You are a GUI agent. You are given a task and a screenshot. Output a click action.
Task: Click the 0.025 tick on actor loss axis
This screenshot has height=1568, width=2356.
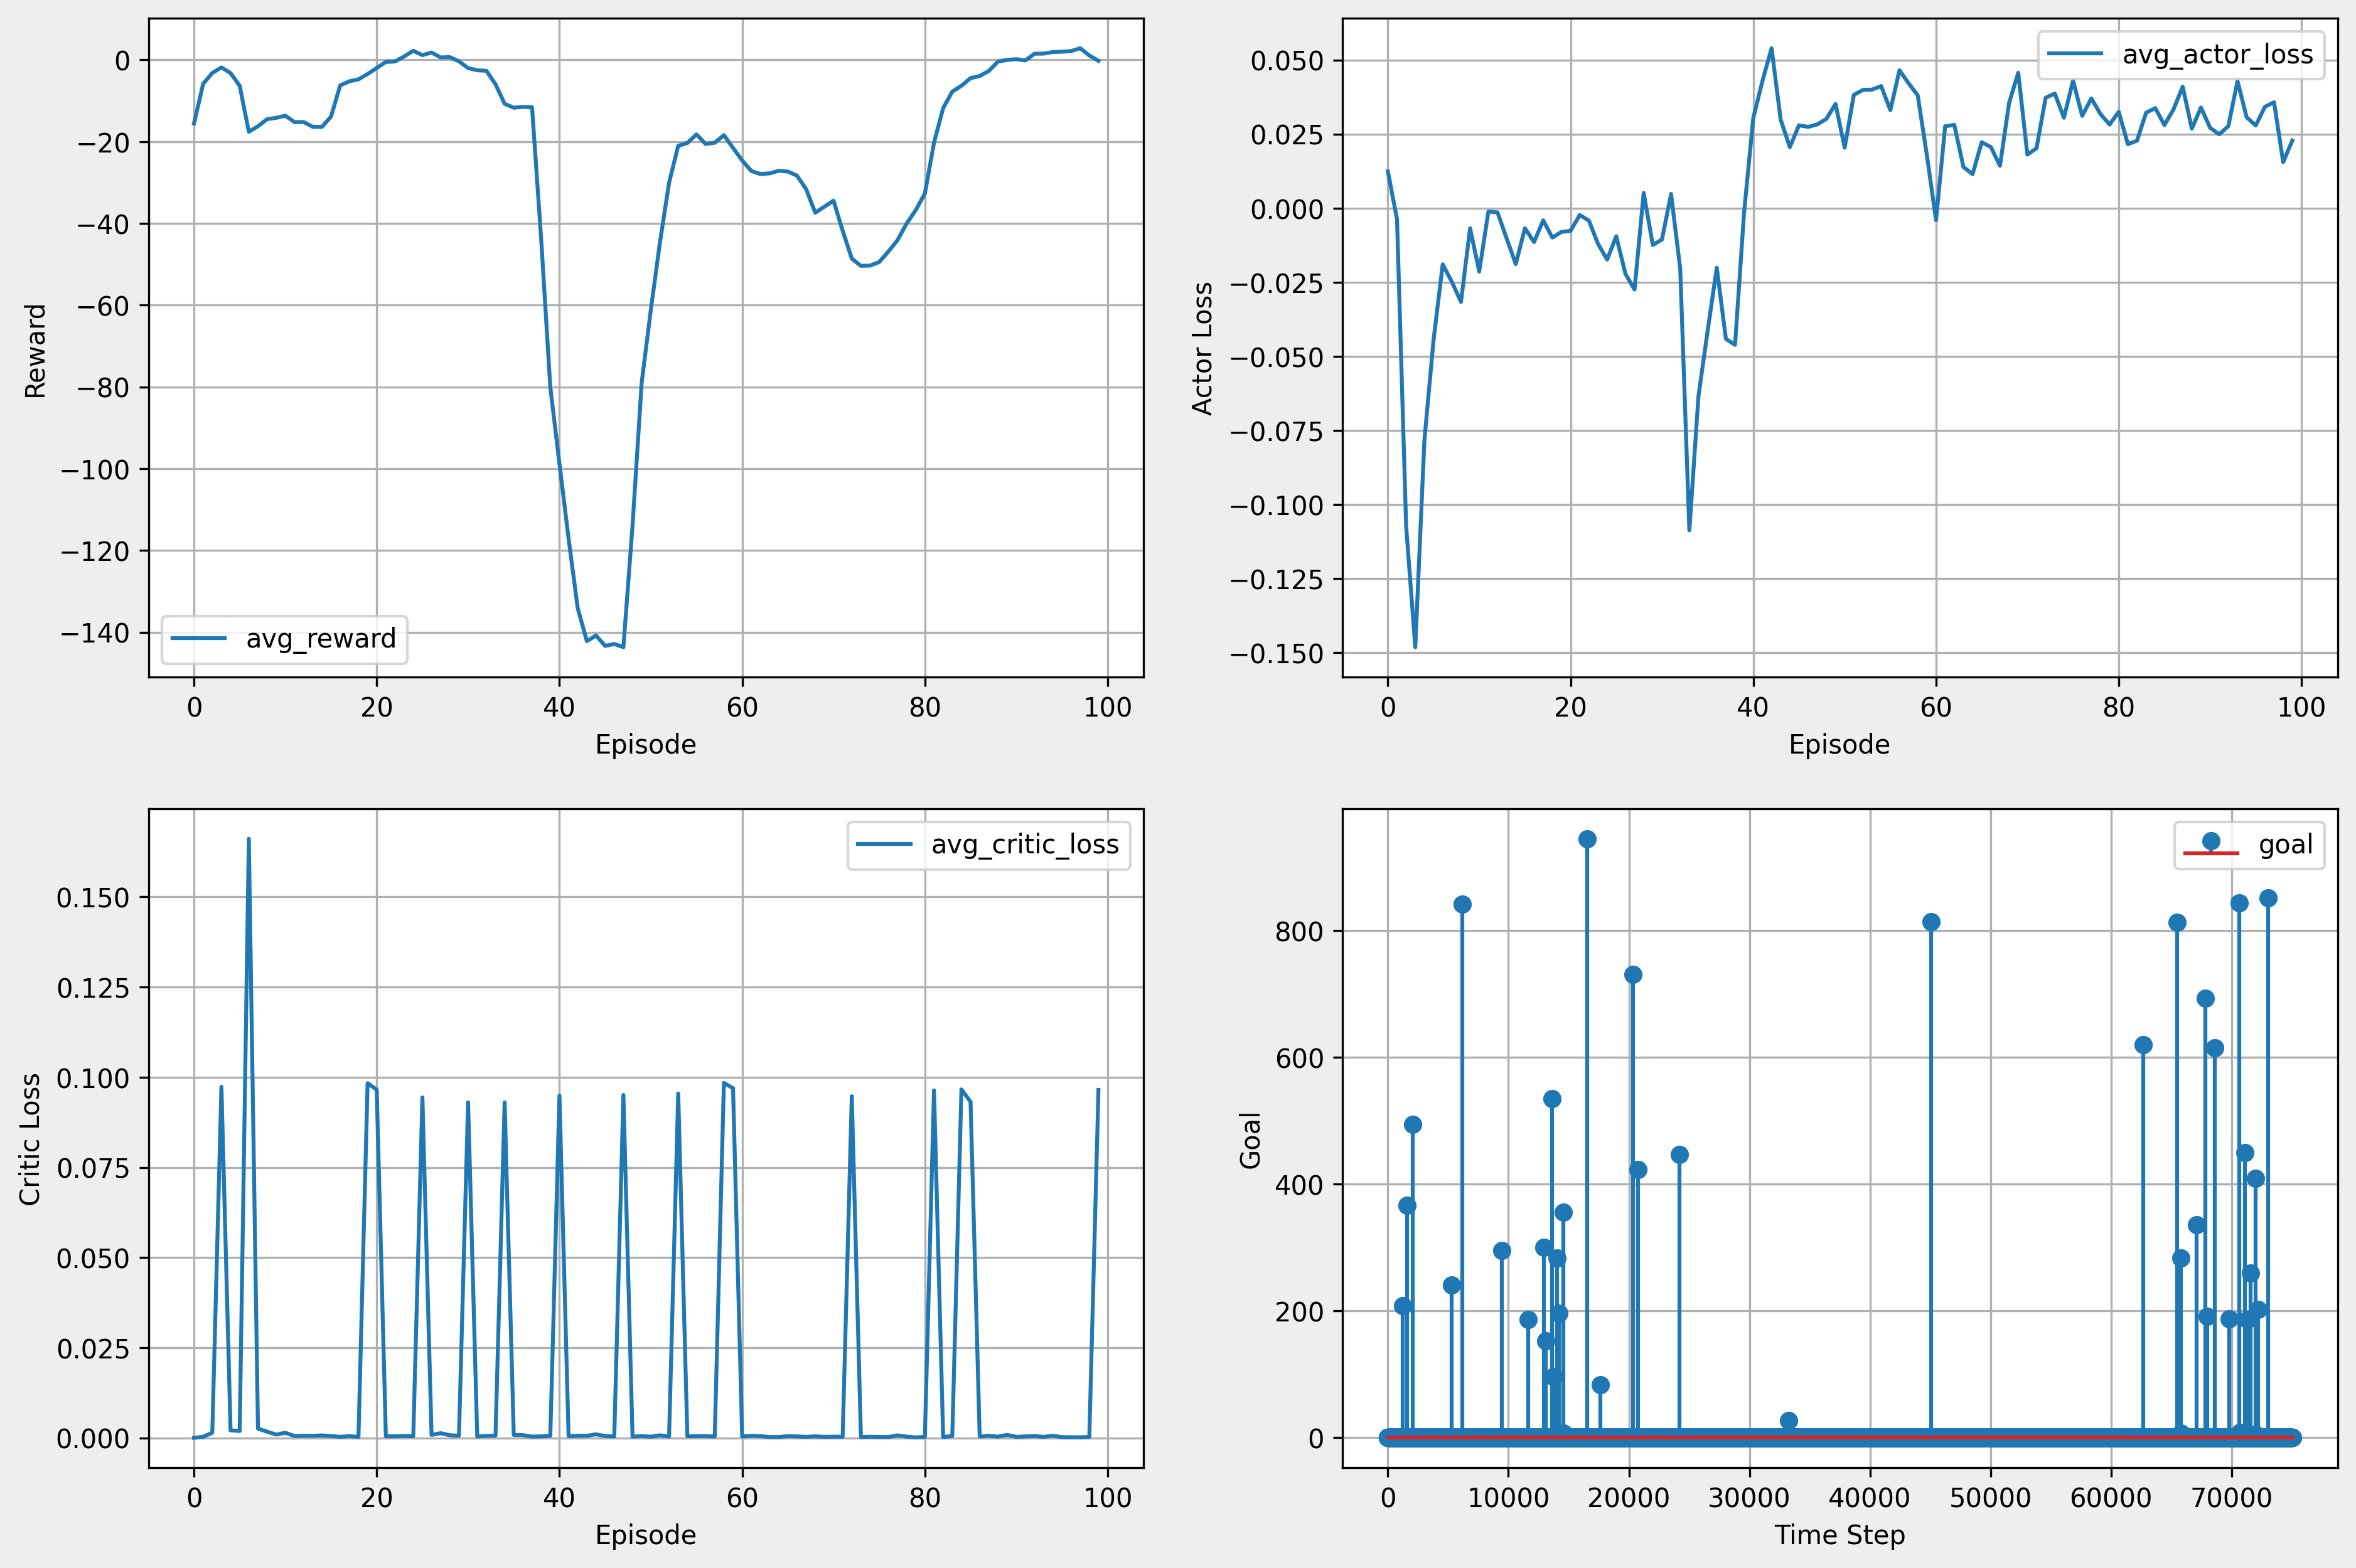click(x=1287, y=135)
